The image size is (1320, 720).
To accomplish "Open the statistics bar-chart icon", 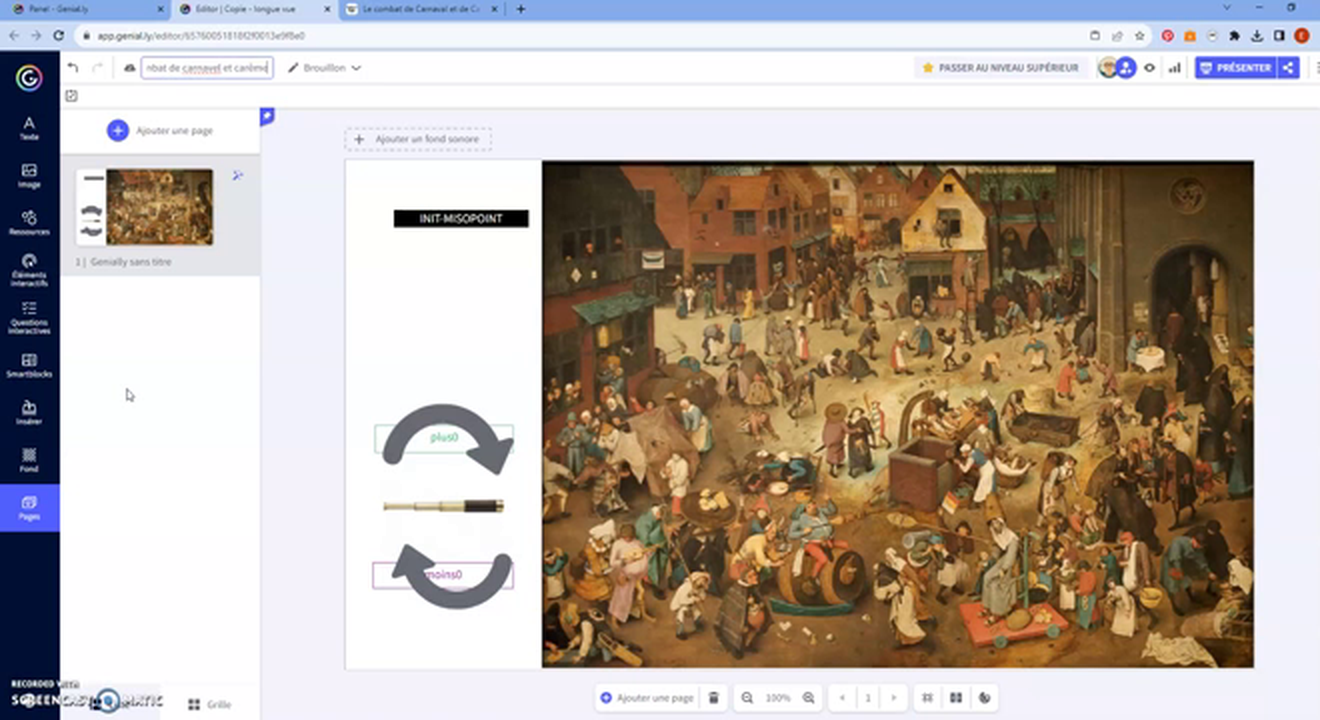I will point(1174,68).
